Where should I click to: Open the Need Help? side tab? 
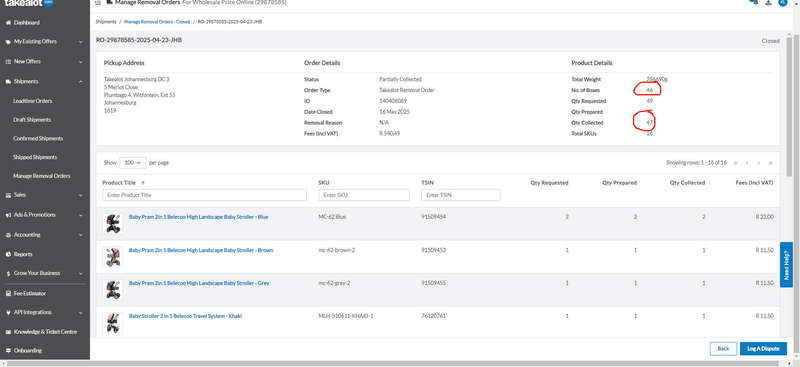786,264
